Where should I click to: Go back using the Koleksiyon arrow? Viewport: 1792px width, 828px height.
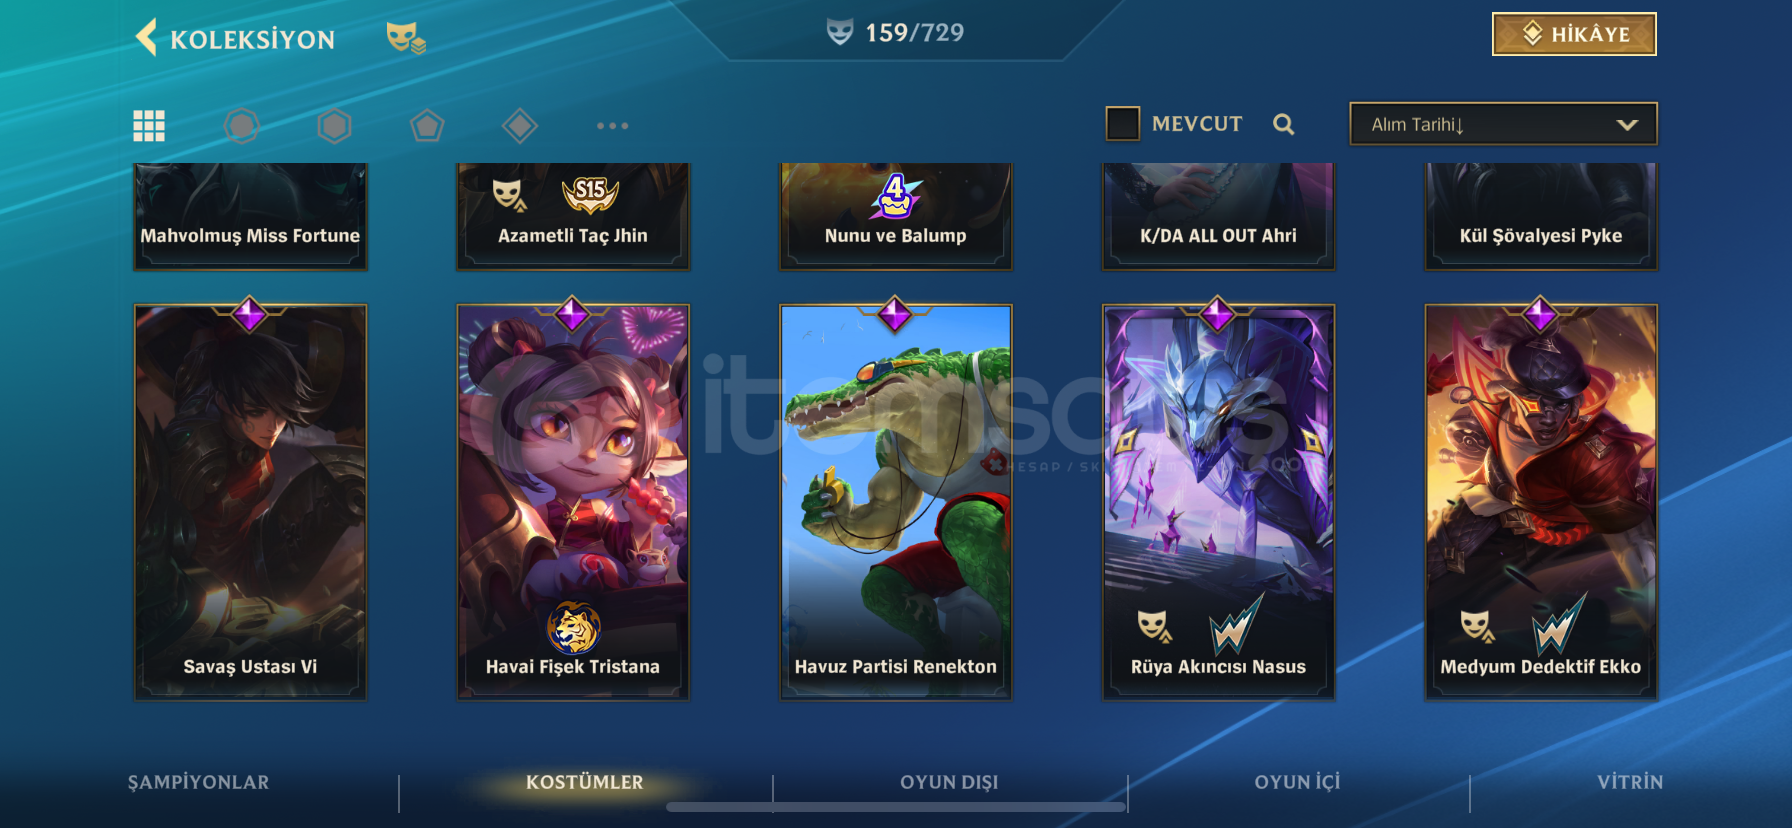(x=146, y=38)
